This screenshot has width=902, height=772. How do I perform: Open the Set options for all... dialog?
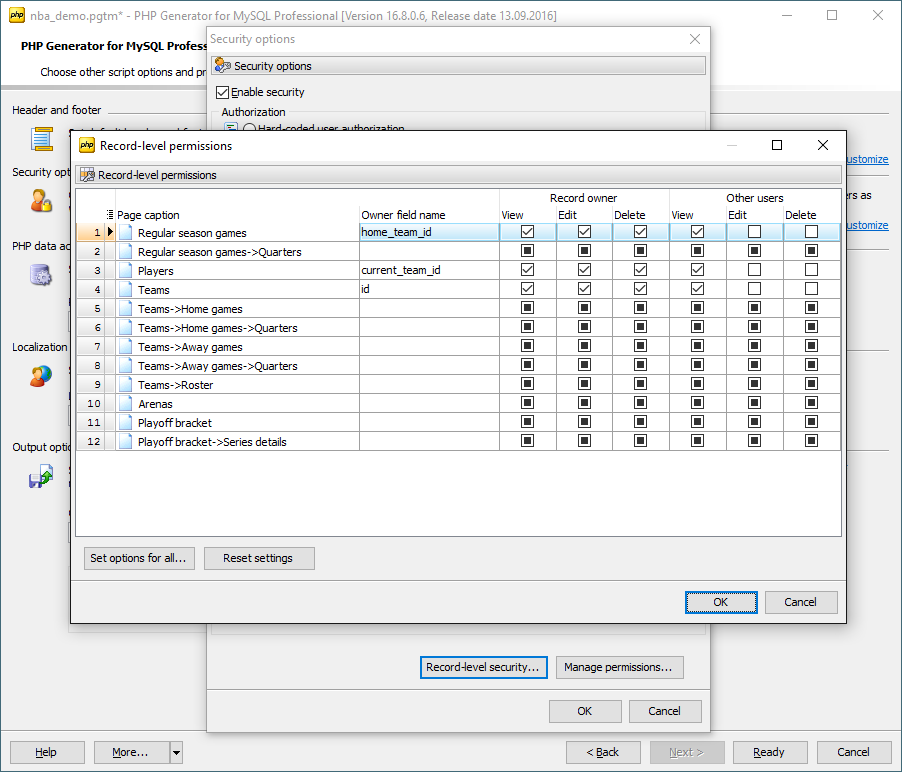pos(138,558)
